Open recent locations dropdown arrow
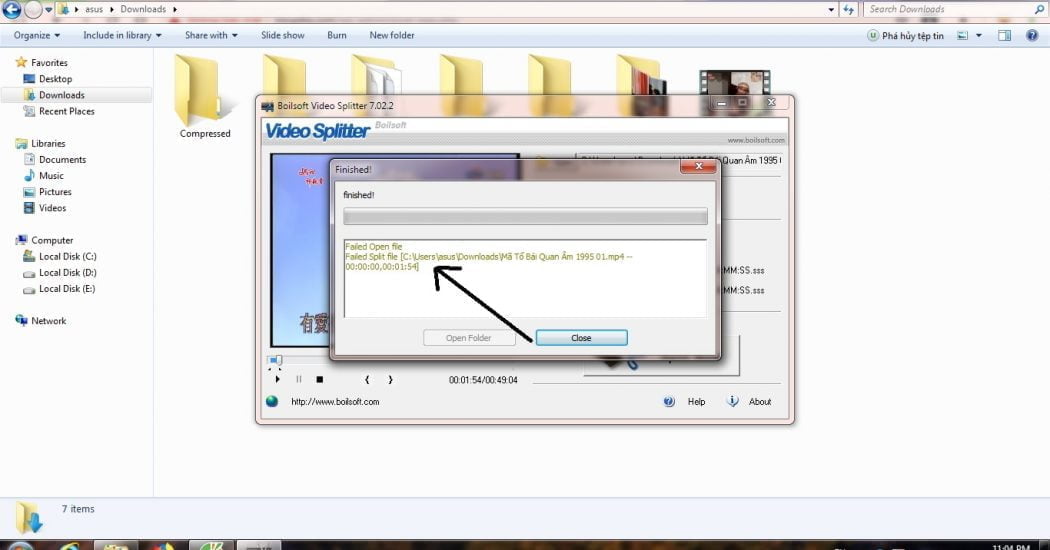Viewport: 1050px width, 550px height. [48, 10]
